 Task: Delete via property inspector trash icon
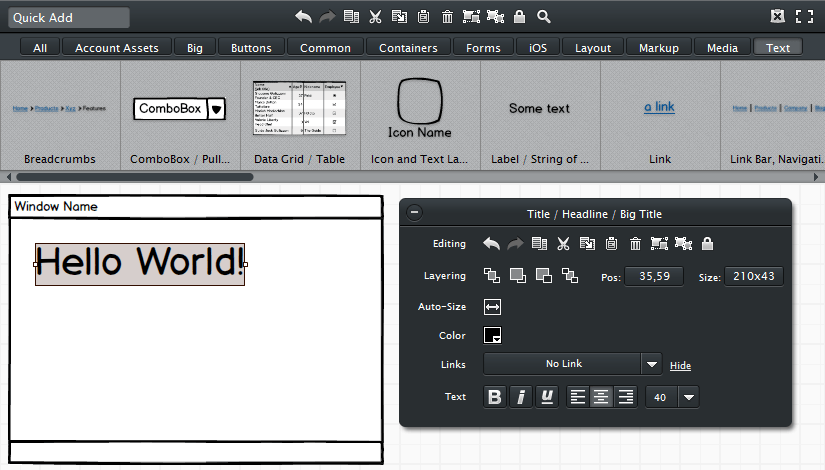[635, 244]
